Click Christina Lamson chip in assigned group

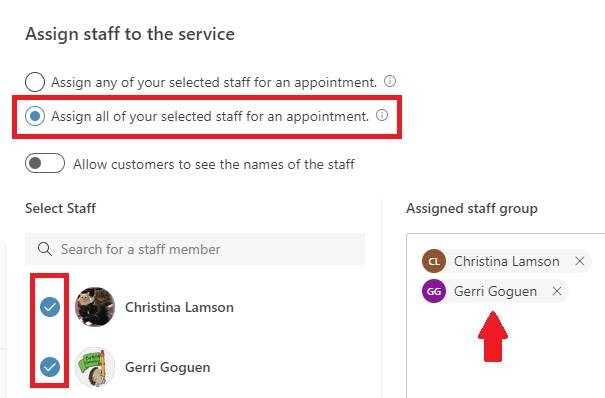coord(506,261)
